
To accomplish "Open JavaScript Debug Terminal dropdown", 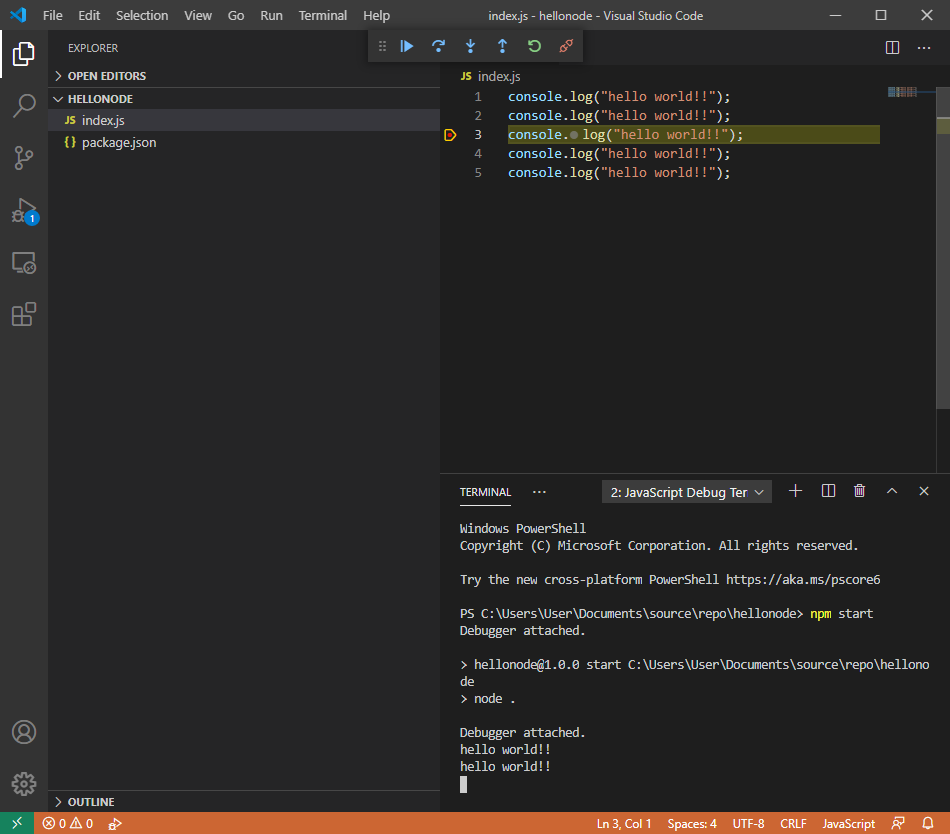I will (x=686, y=492).
